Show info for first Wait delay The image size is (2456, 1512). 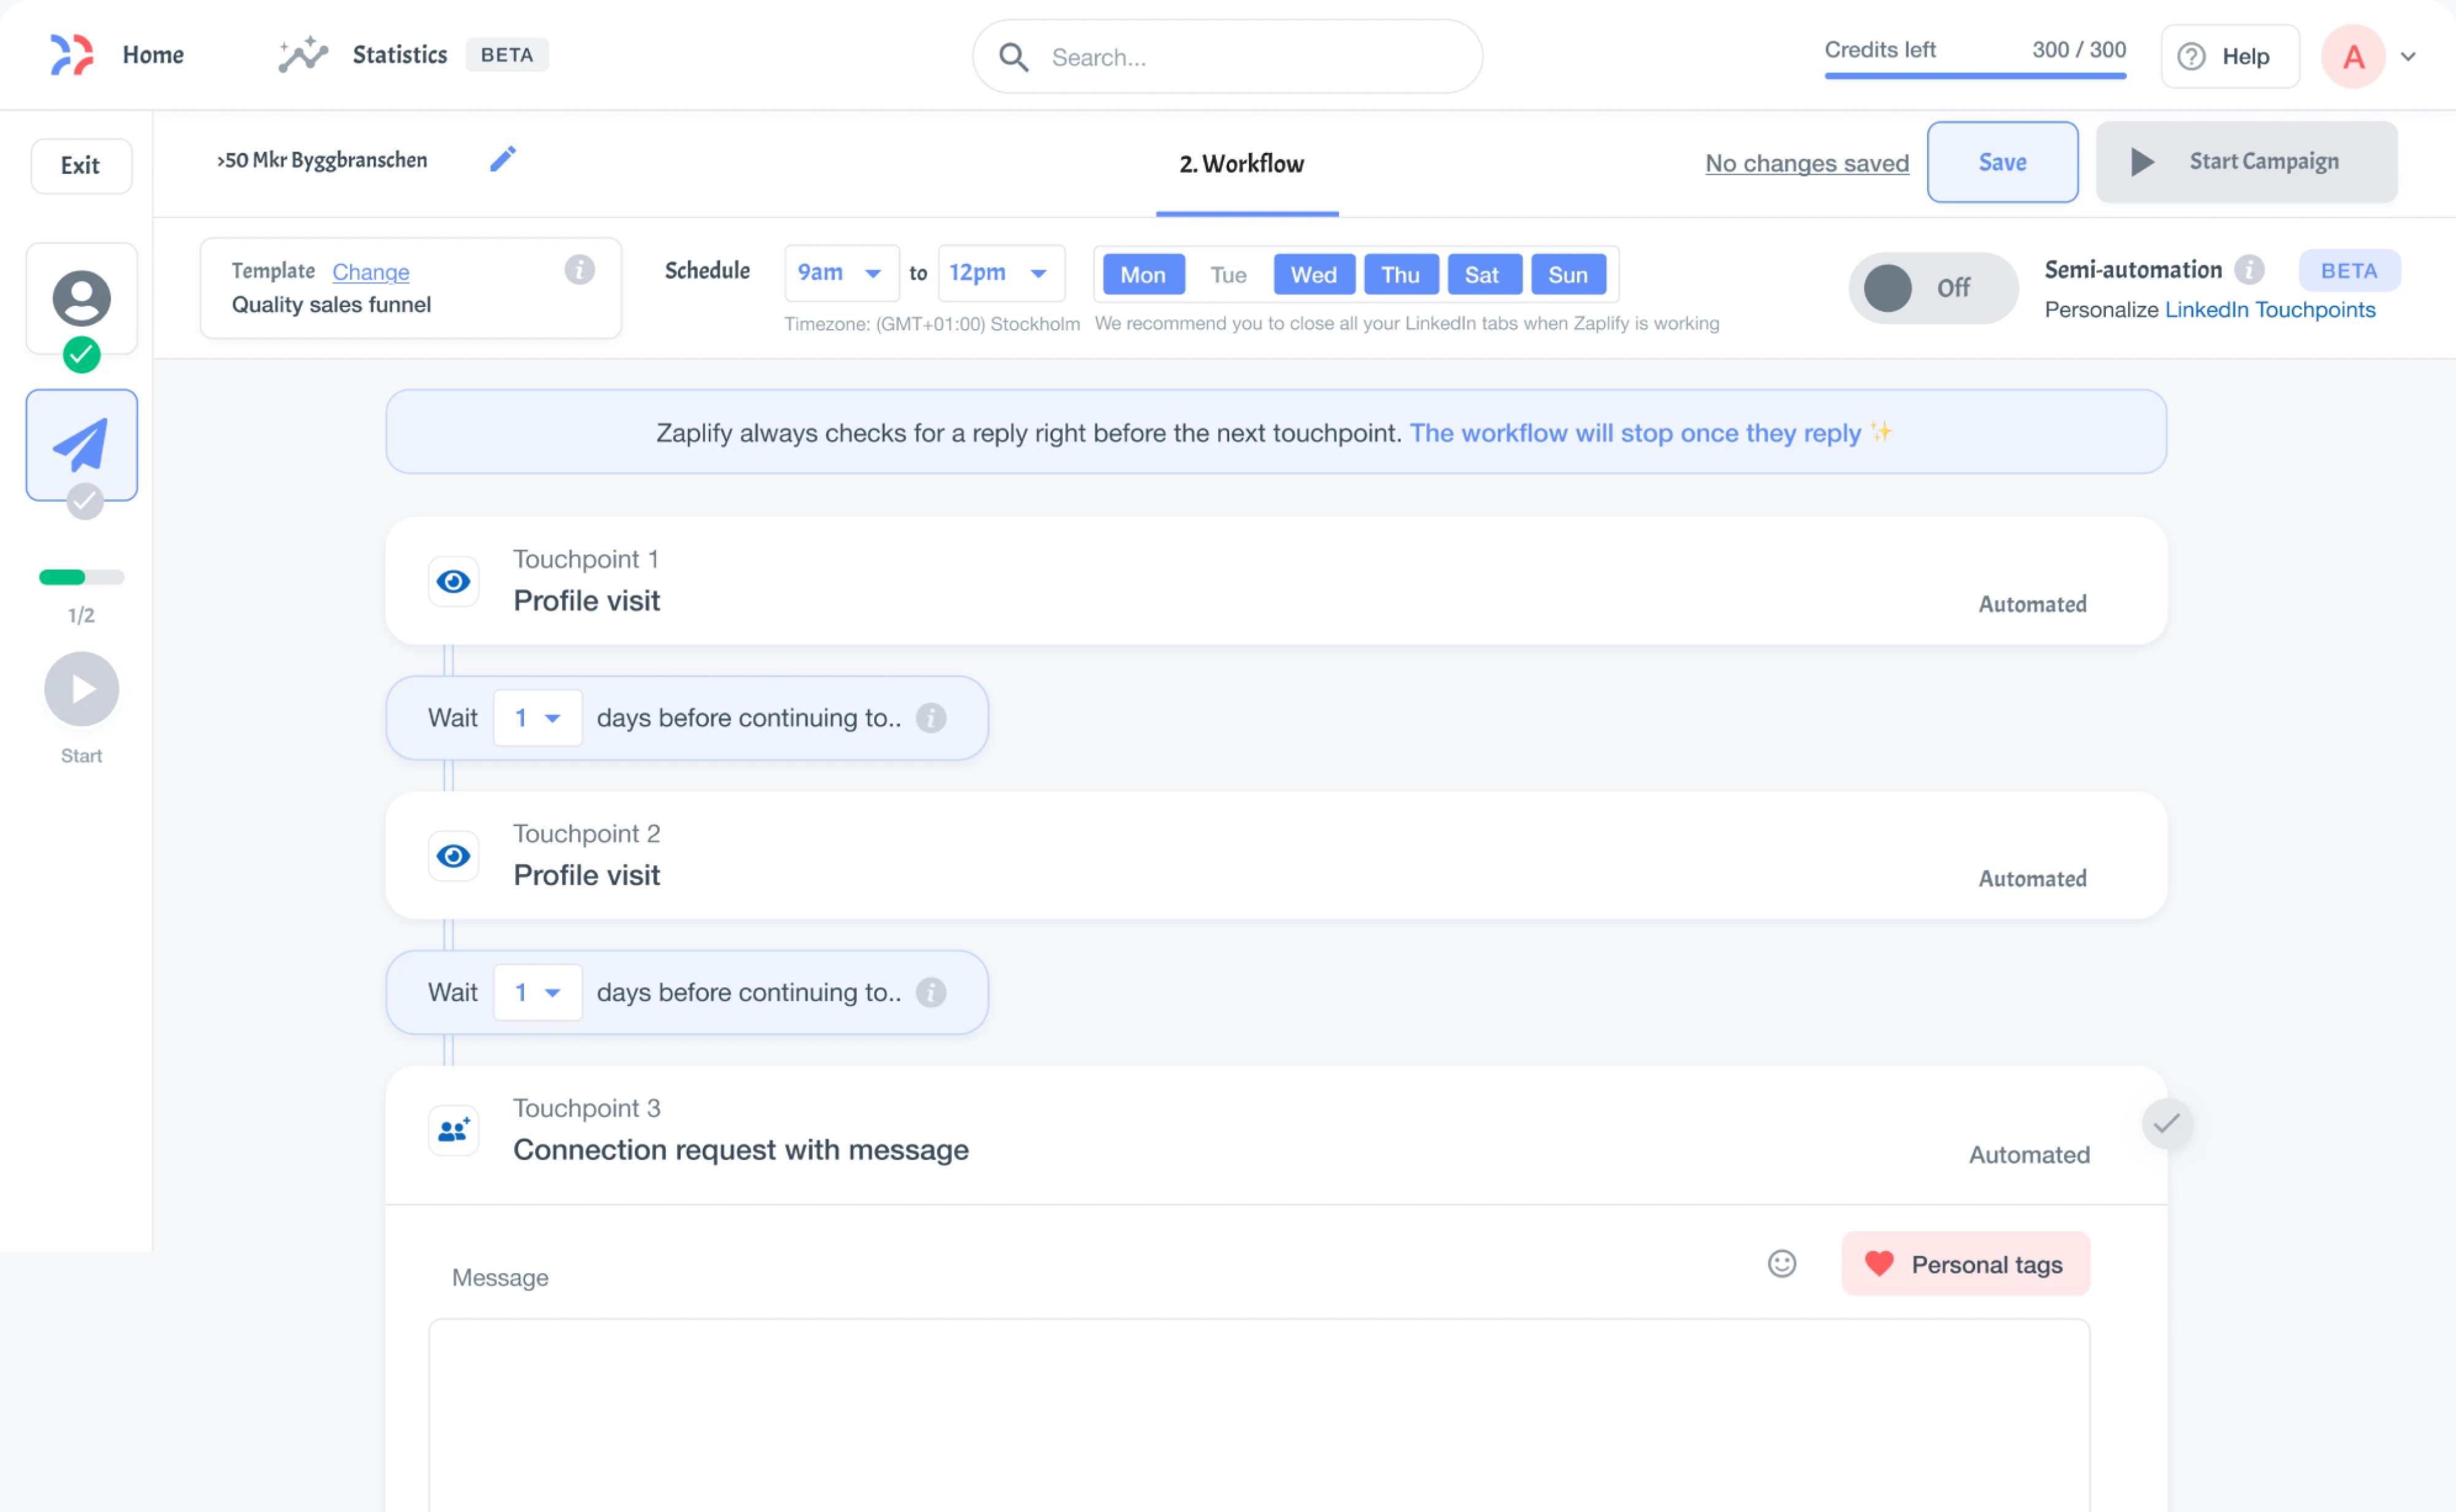coord(931,718)
